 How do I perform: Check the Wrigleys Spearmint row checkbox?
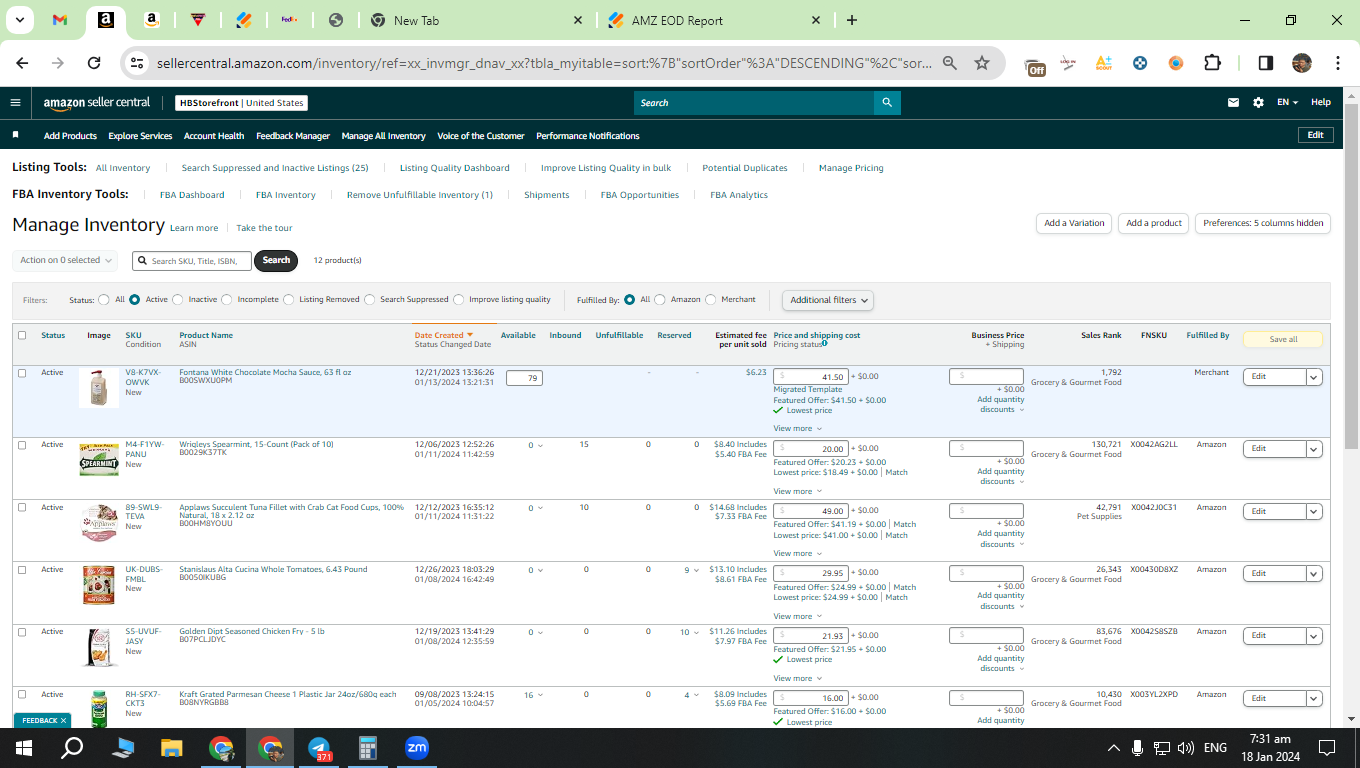point(22,445)
